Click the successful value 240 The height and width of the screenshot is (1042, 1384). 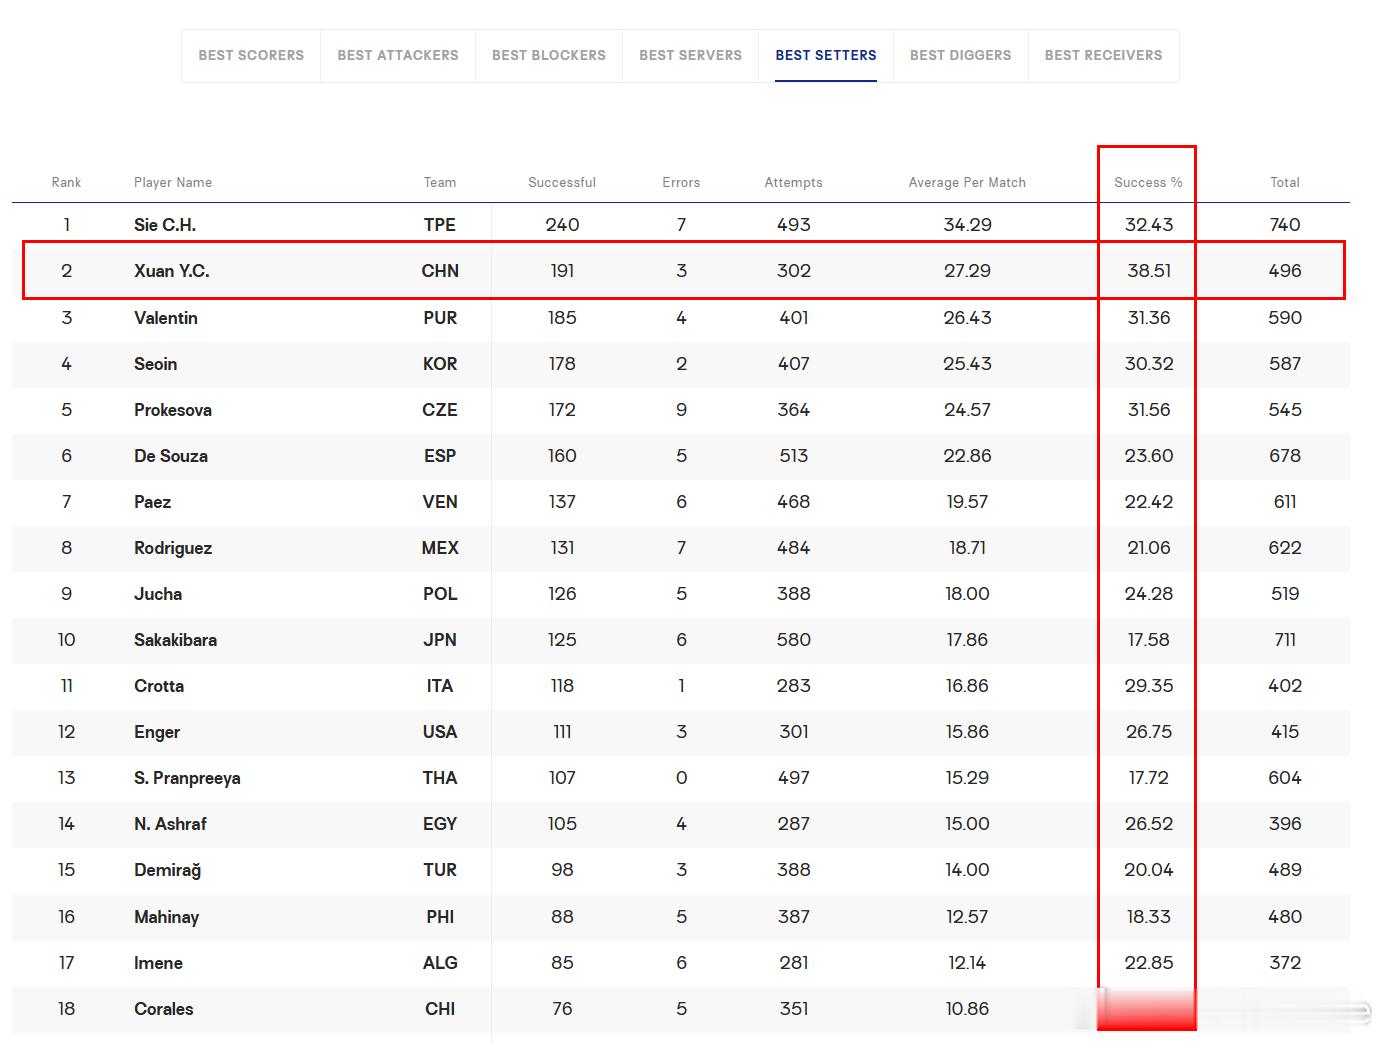tap(562, 225)
